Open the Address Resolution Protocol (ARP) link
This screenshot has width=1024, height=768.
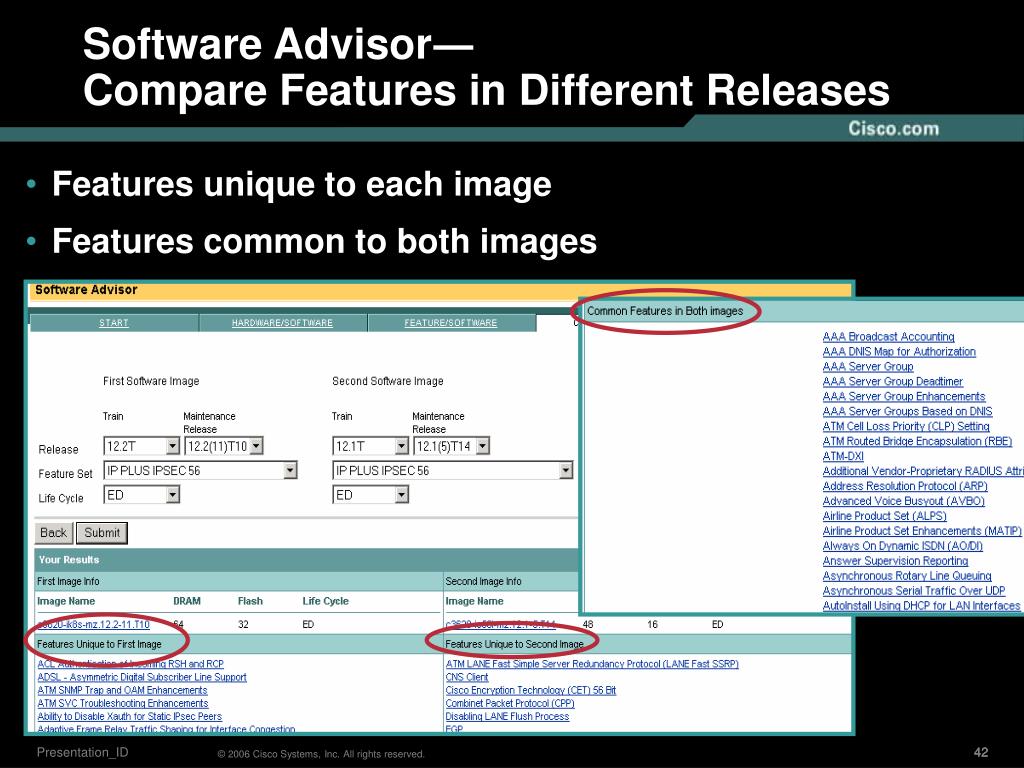[905, 486]
